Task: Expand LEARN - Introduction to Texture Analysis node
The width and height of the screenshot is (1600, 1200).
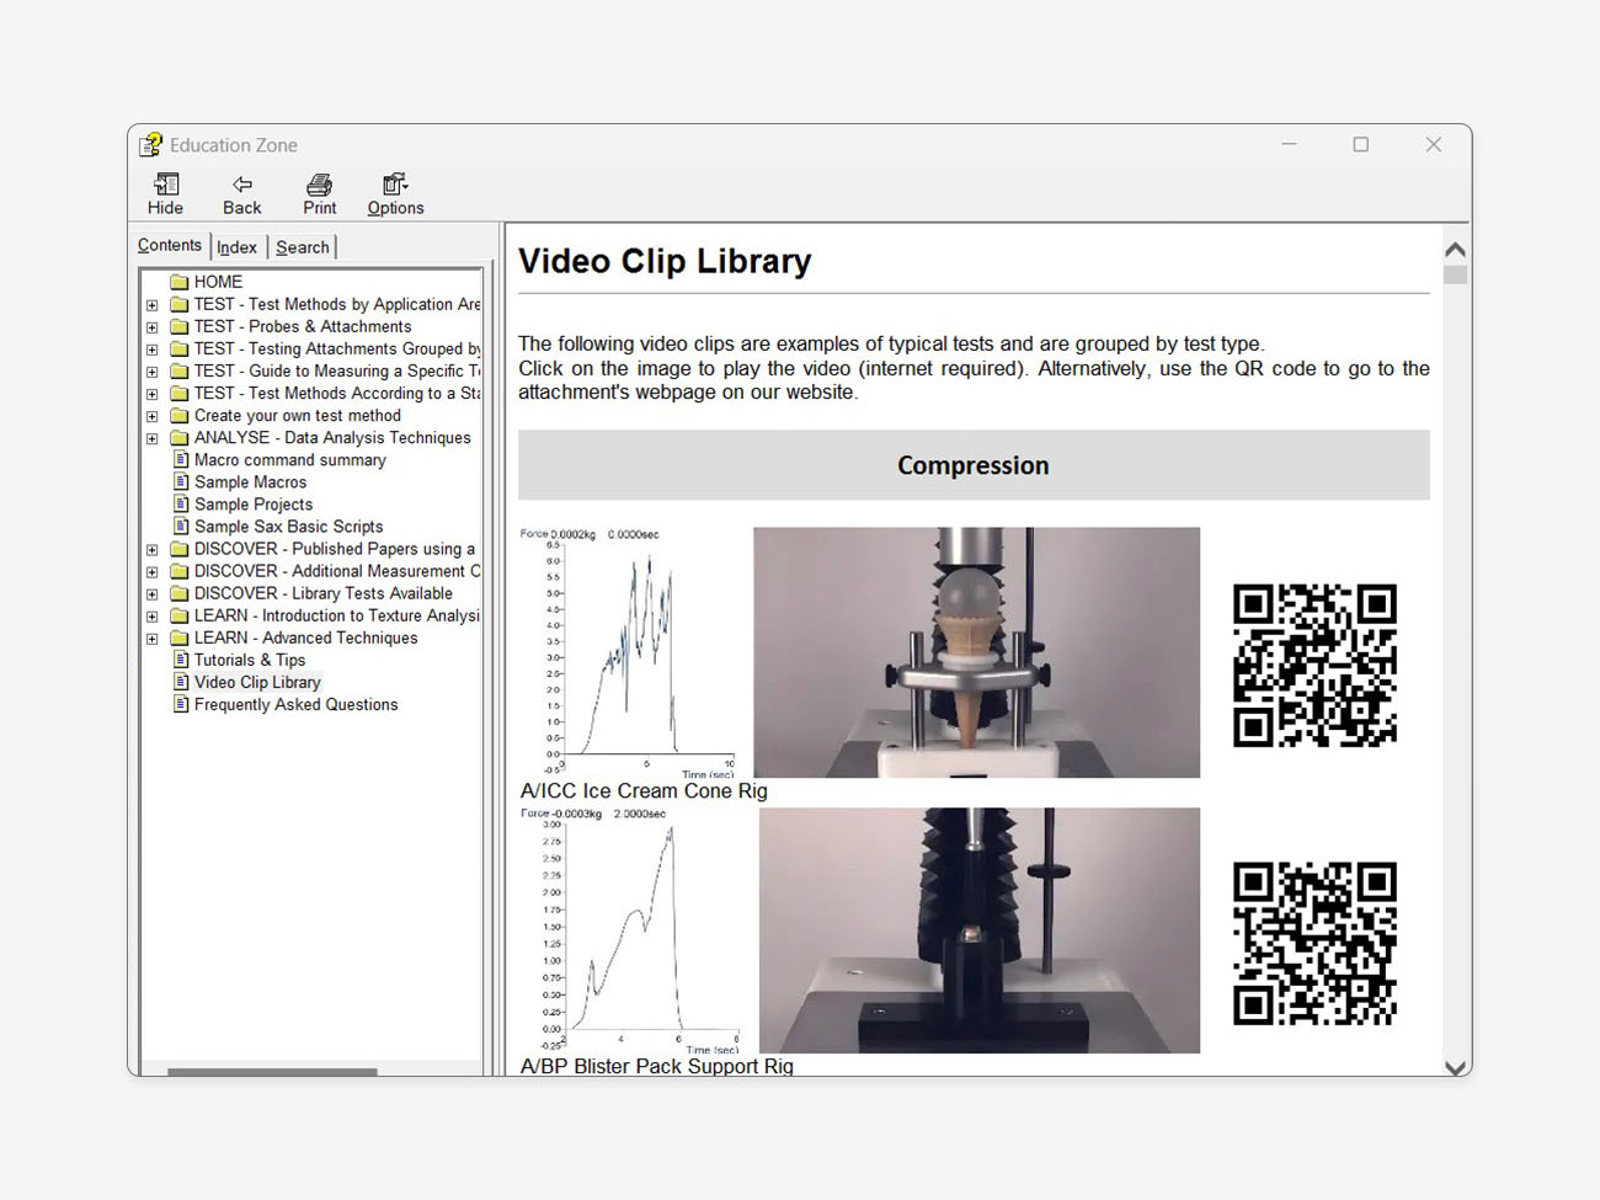Action: click(152, 616)
